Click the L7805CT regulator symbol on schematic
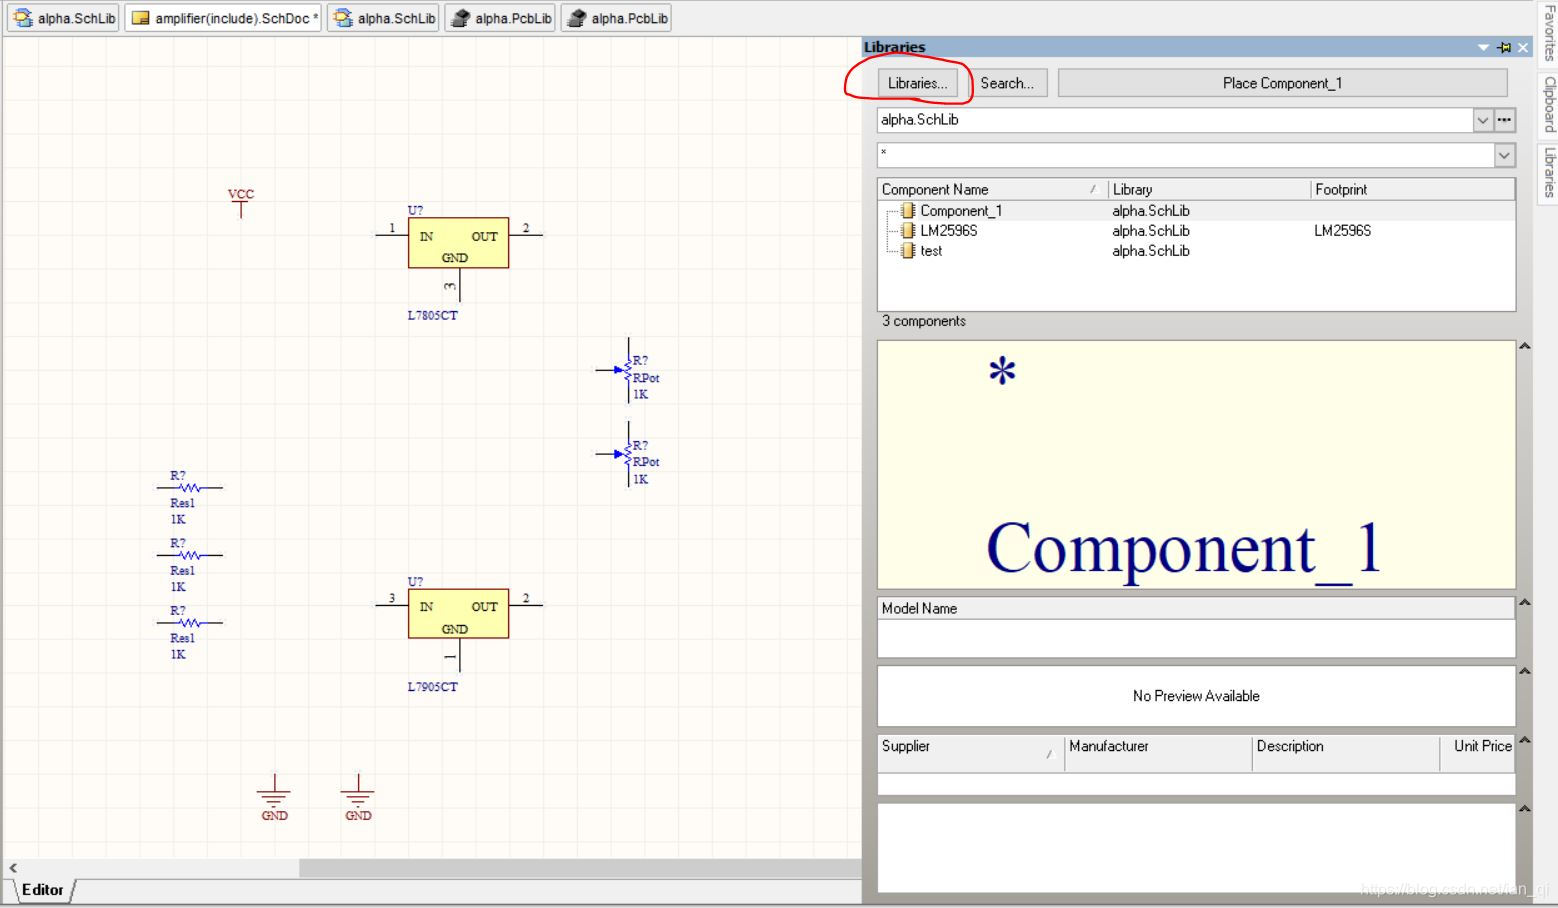 tap(458, 243)
